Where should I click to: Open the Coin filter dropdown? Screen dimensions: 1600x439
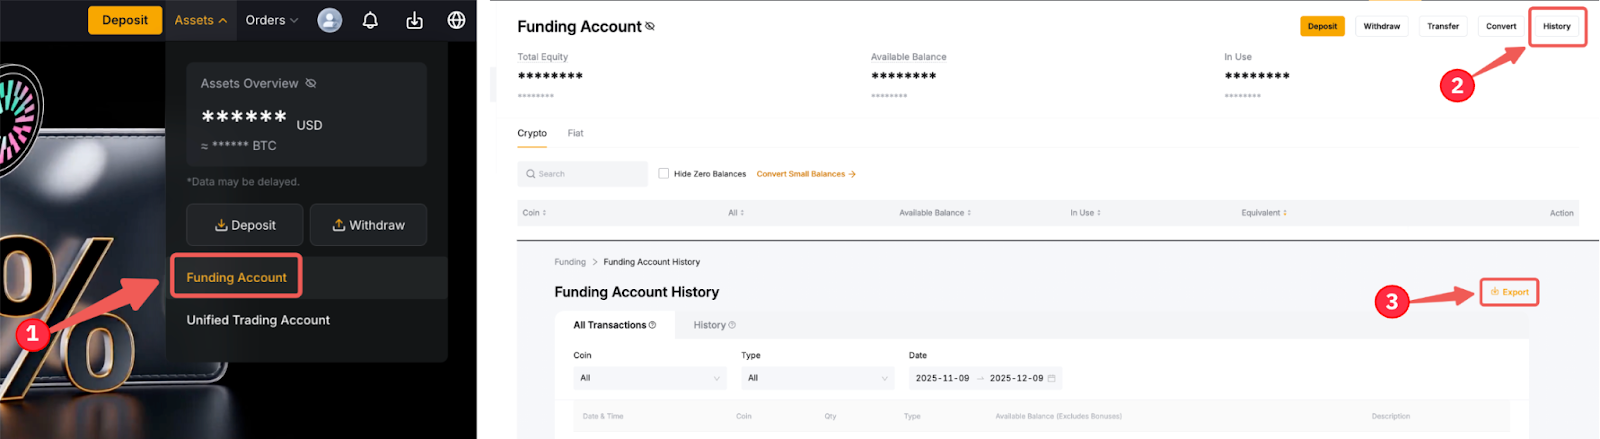649,378
